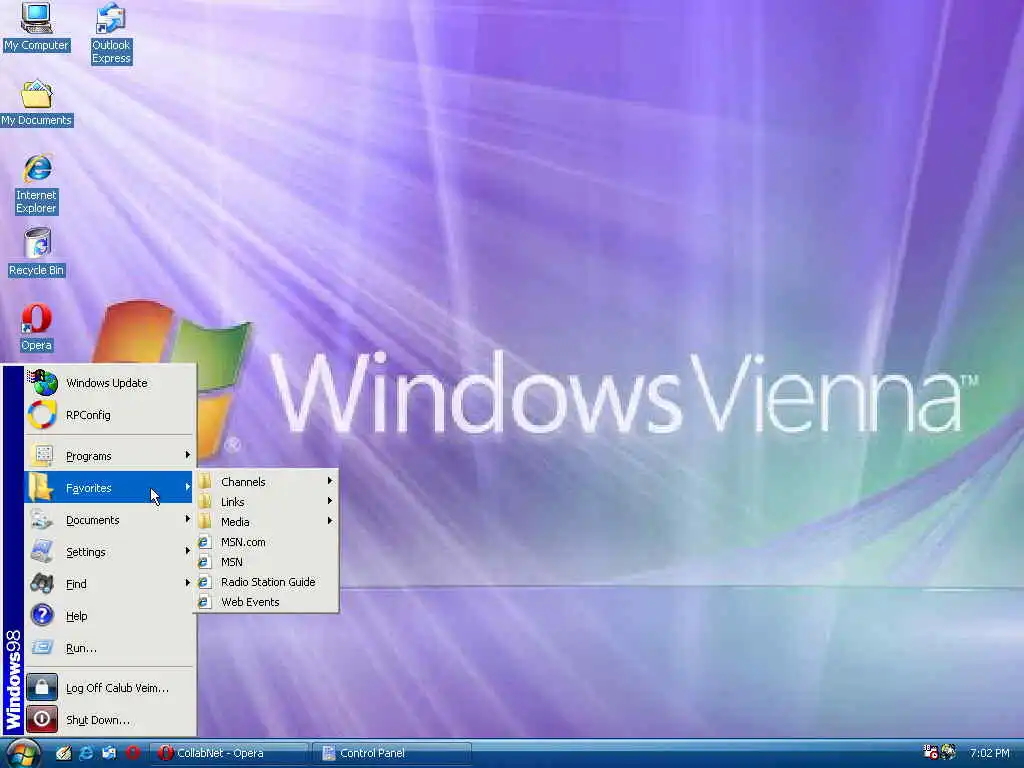Expand the Media favorites folder

point(266,522)
